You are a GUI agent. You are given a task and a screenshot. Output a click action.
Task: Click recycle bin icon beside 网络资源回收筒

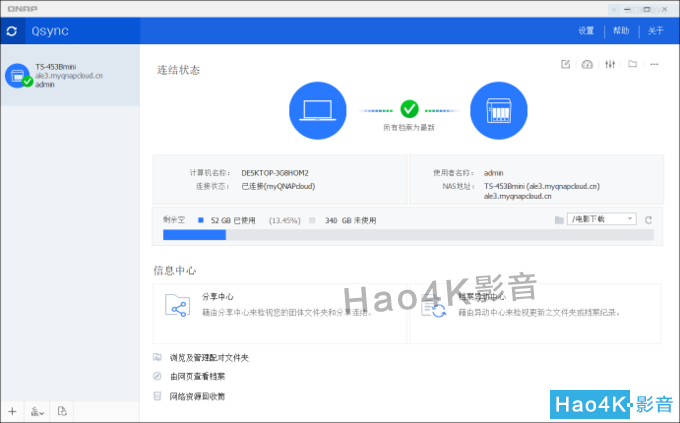pyautogui.click(x=157, y=396)
